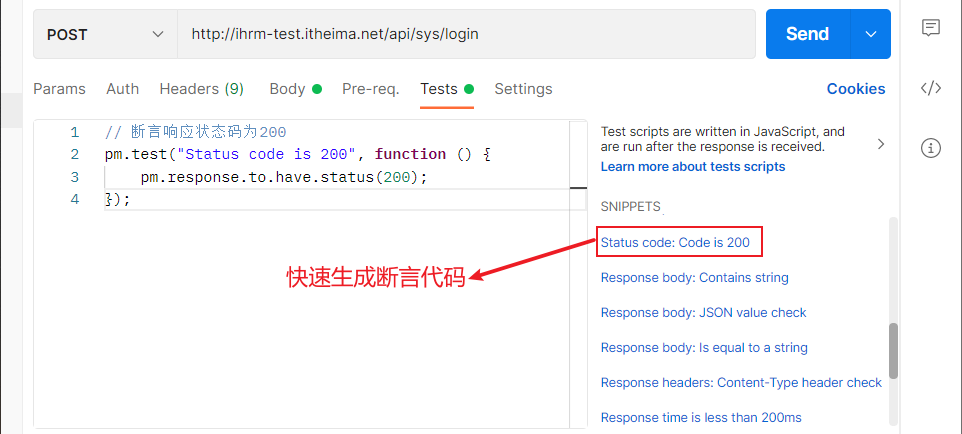Open the code snippet icon in sidebar
Viewport: 962px width, 434px height.
(930, 88)
